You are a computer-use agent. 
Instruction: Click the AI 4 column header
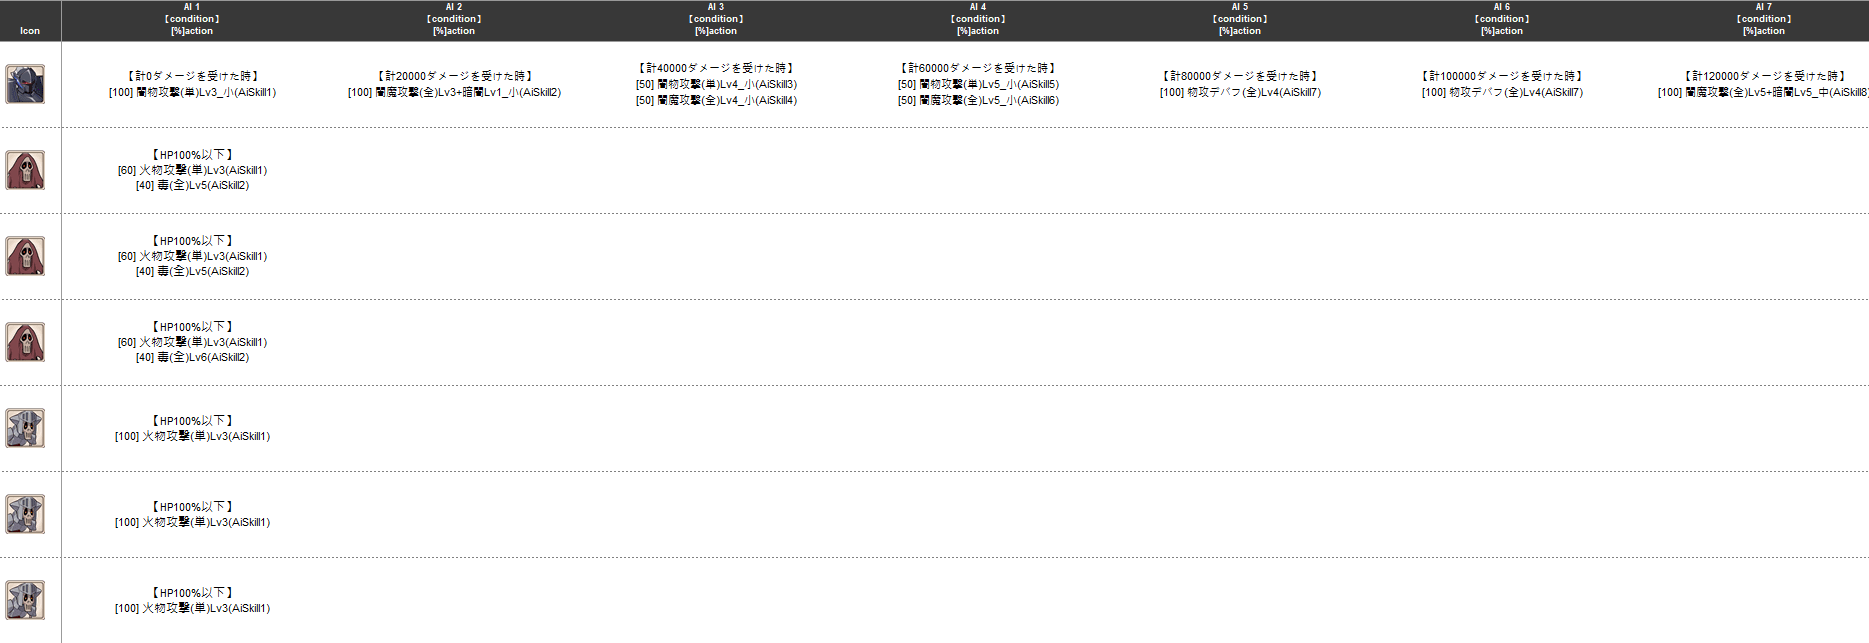977,19
